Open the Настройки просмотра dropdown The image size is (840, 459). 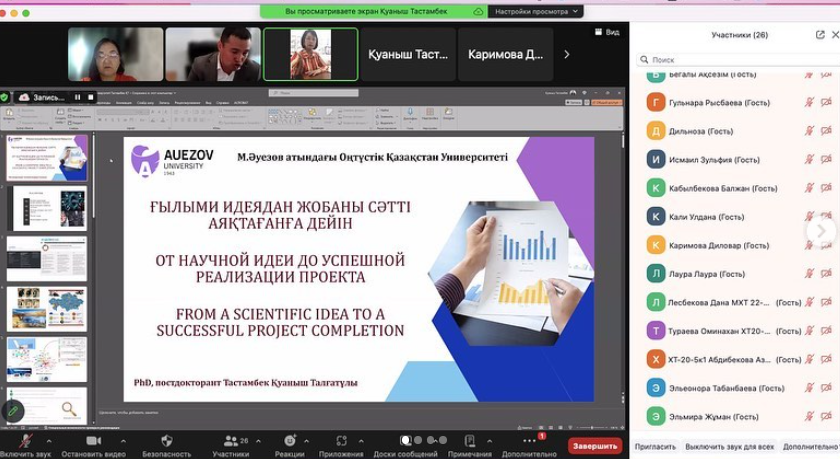[536, 11]
